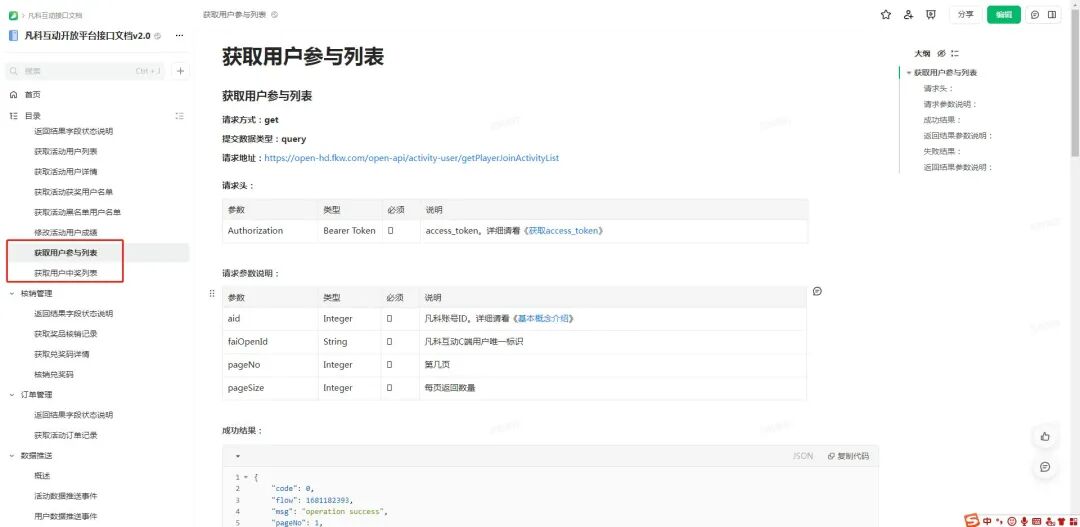The width and height of the screenshot is (1080, 527).
Task: Click the small icon after sidebar title v2.0
Action: click(x=158, y=36)
